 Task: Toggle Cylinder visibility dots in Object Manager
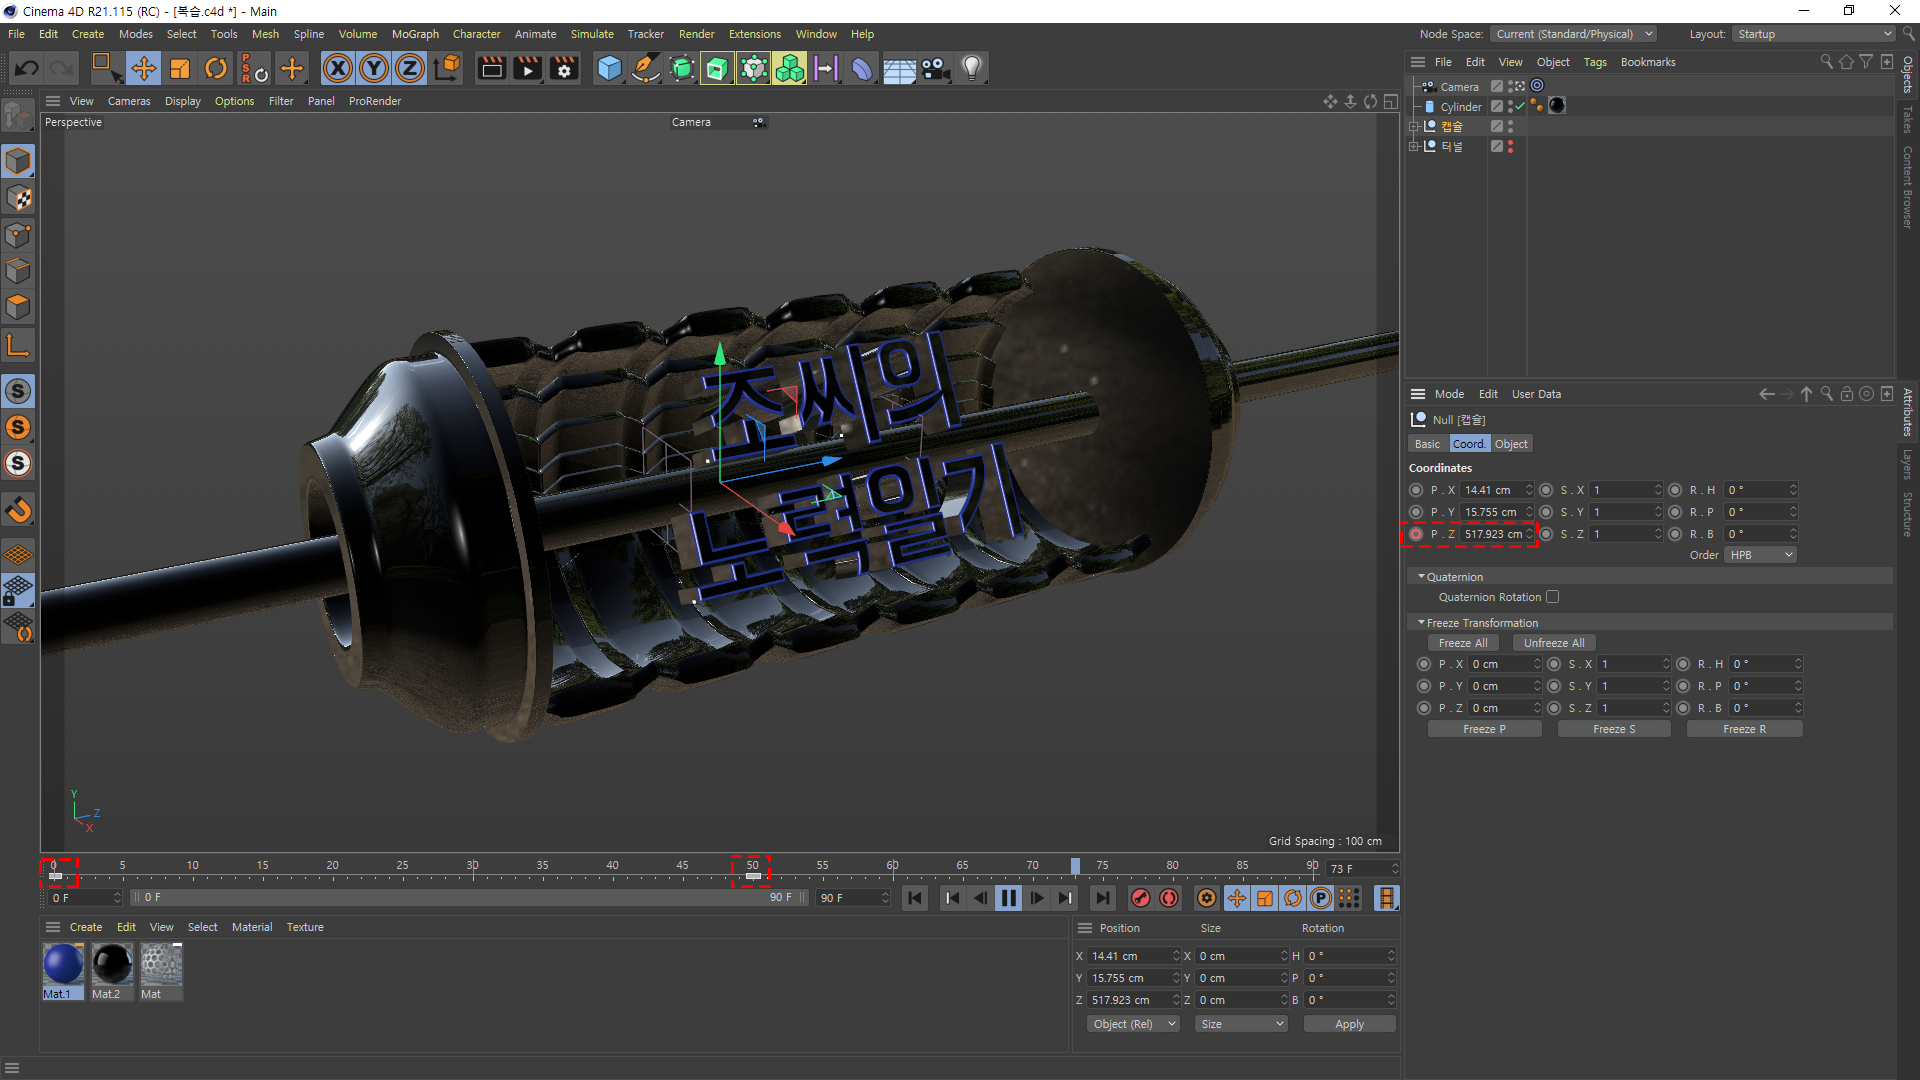(x=1510, y=106)
